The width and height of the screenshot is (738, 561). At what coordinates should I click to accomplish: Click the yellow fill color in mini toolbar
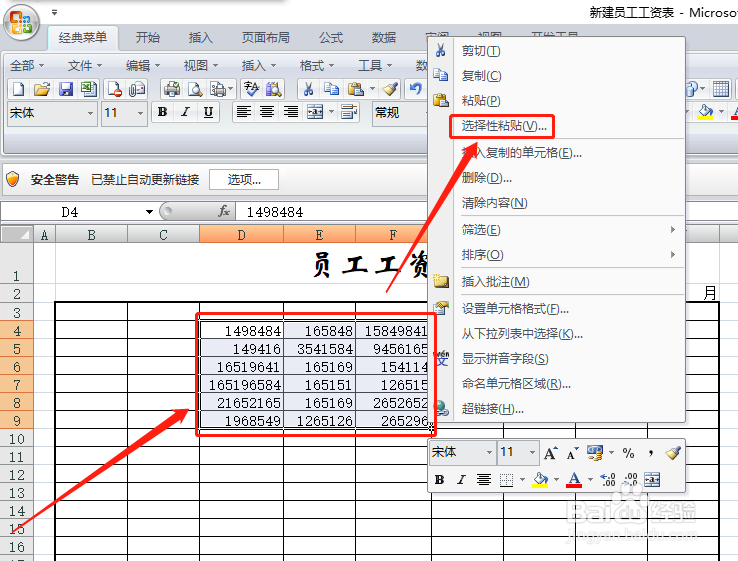pyautogui.click(x=540, y=480)
